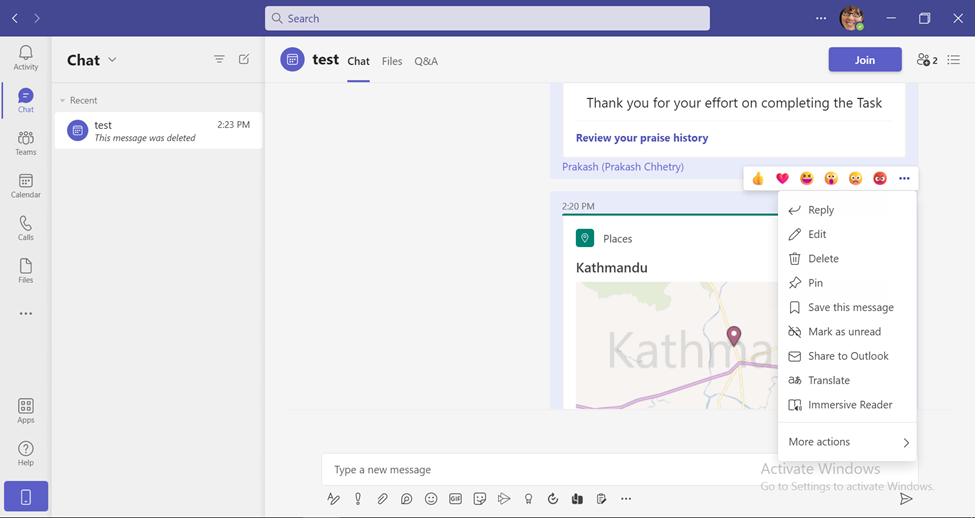
Task: Show more apps ellipsis in sidebar
Action: [25, 313]
